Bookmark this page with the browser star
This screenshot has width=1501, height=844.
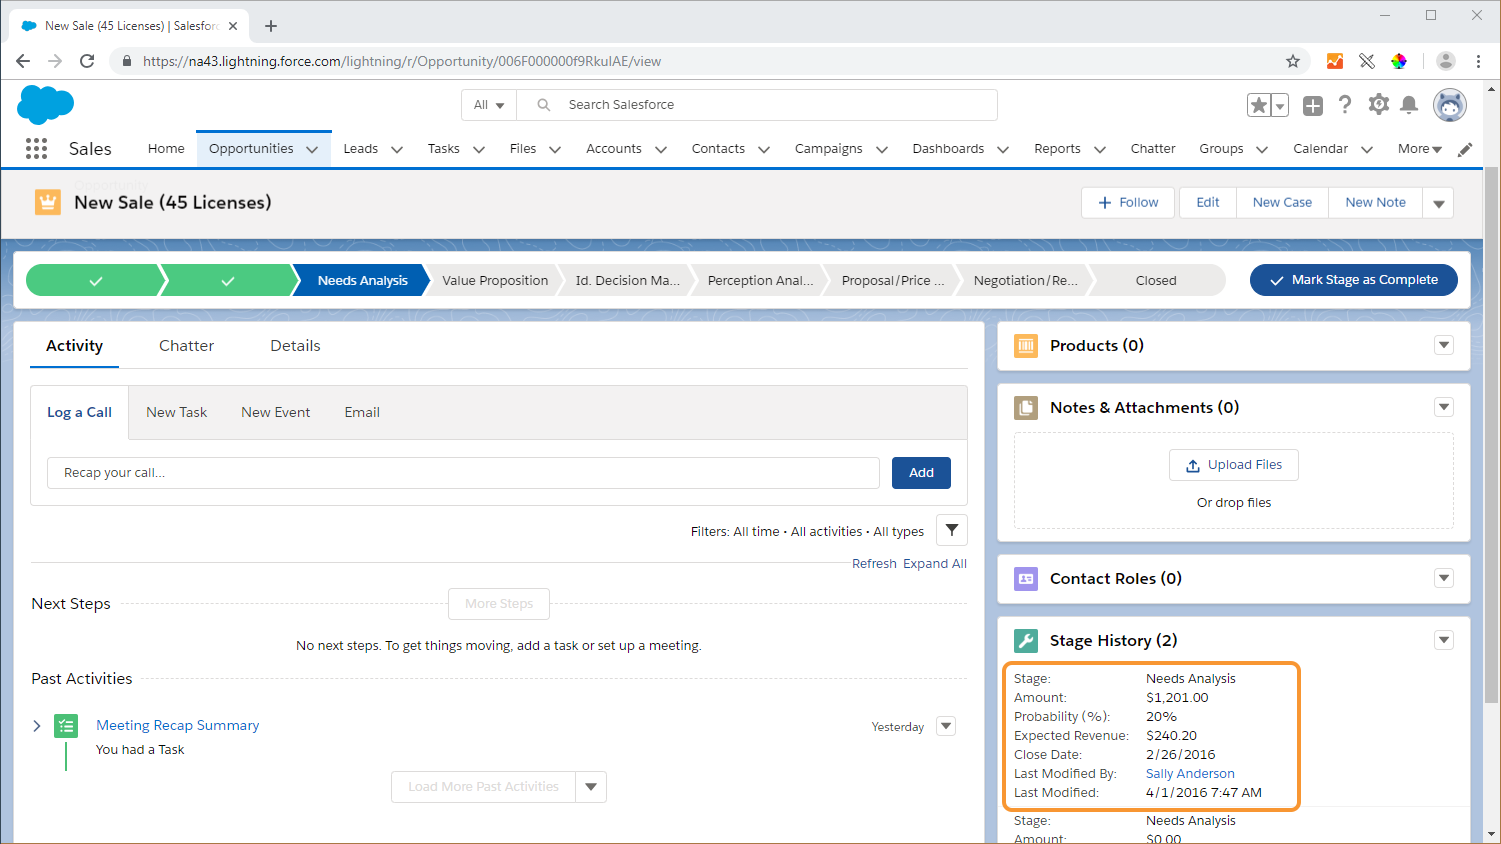(x=1293, y=61)
